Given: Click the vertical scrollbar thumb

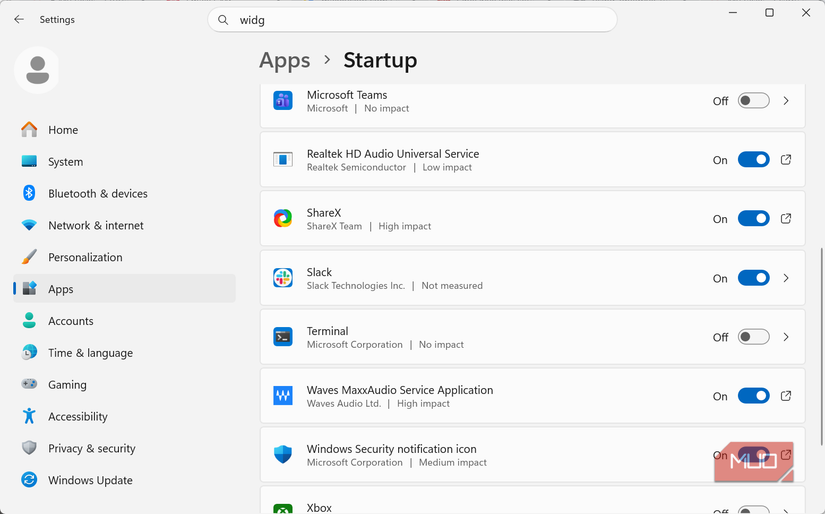Looking at the screenshot, I should (x=821, y=347).
